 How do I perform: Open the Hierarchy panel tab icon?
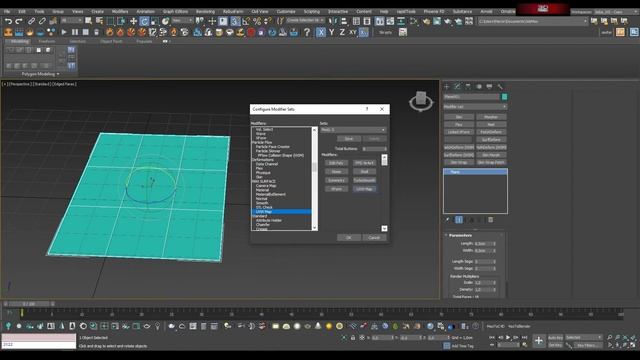(x=468, y=87)
